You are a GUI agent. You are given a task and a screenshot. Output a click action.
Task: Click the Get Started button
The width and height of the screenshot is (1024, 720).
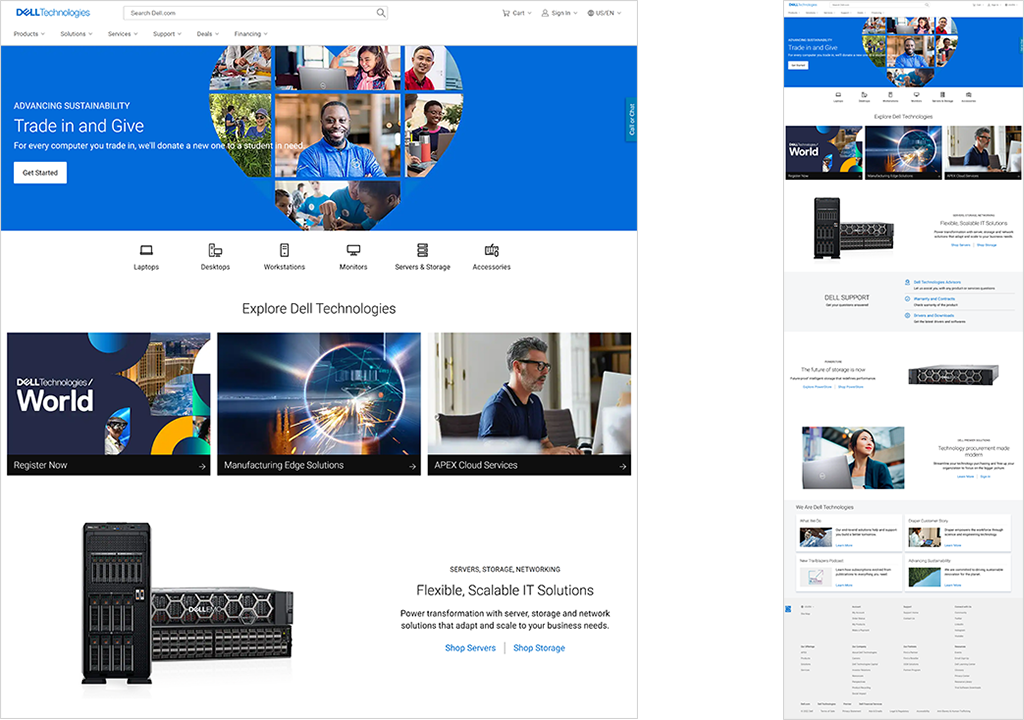[x=40, y=173]
